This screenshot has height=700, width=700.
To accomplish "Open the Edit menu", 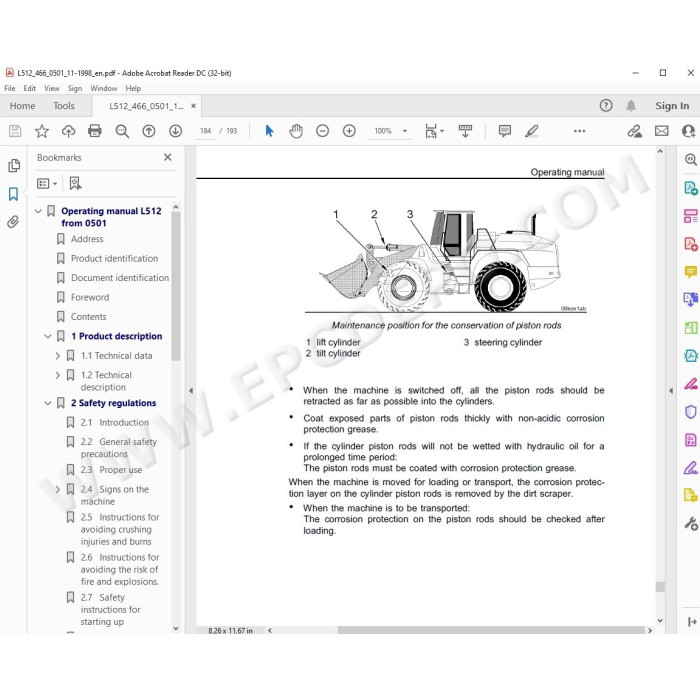I will [30, 88].
